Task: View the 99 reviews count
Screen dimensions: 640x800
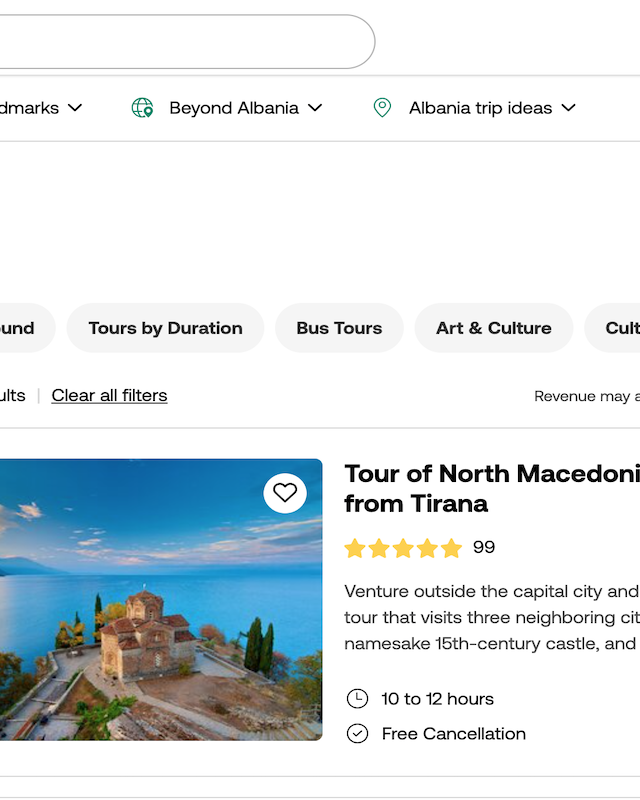Action: [484, 547]
